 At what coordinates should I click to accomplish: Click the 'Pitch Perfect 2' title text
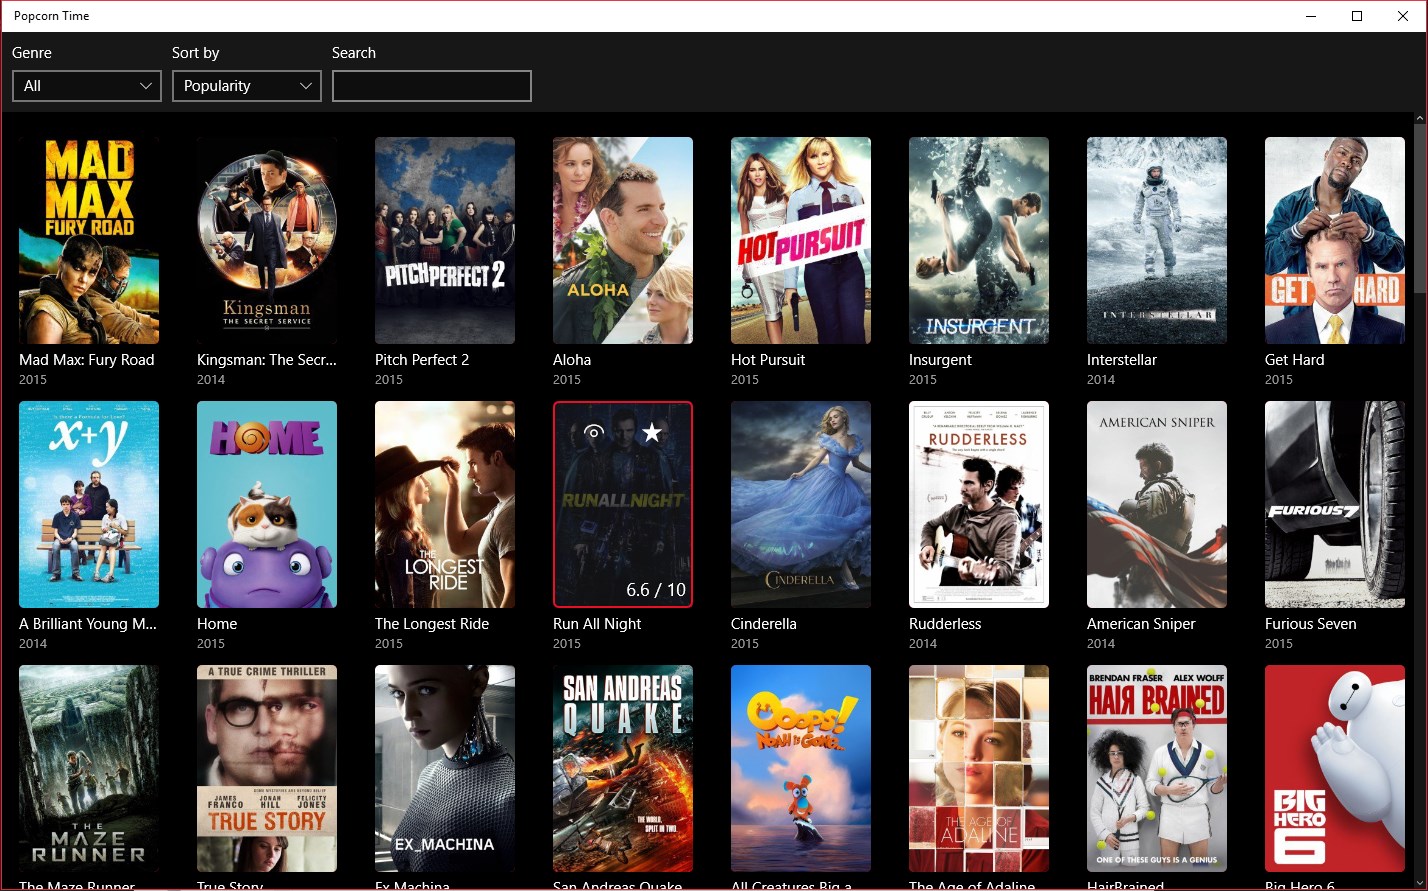point(422,360)
